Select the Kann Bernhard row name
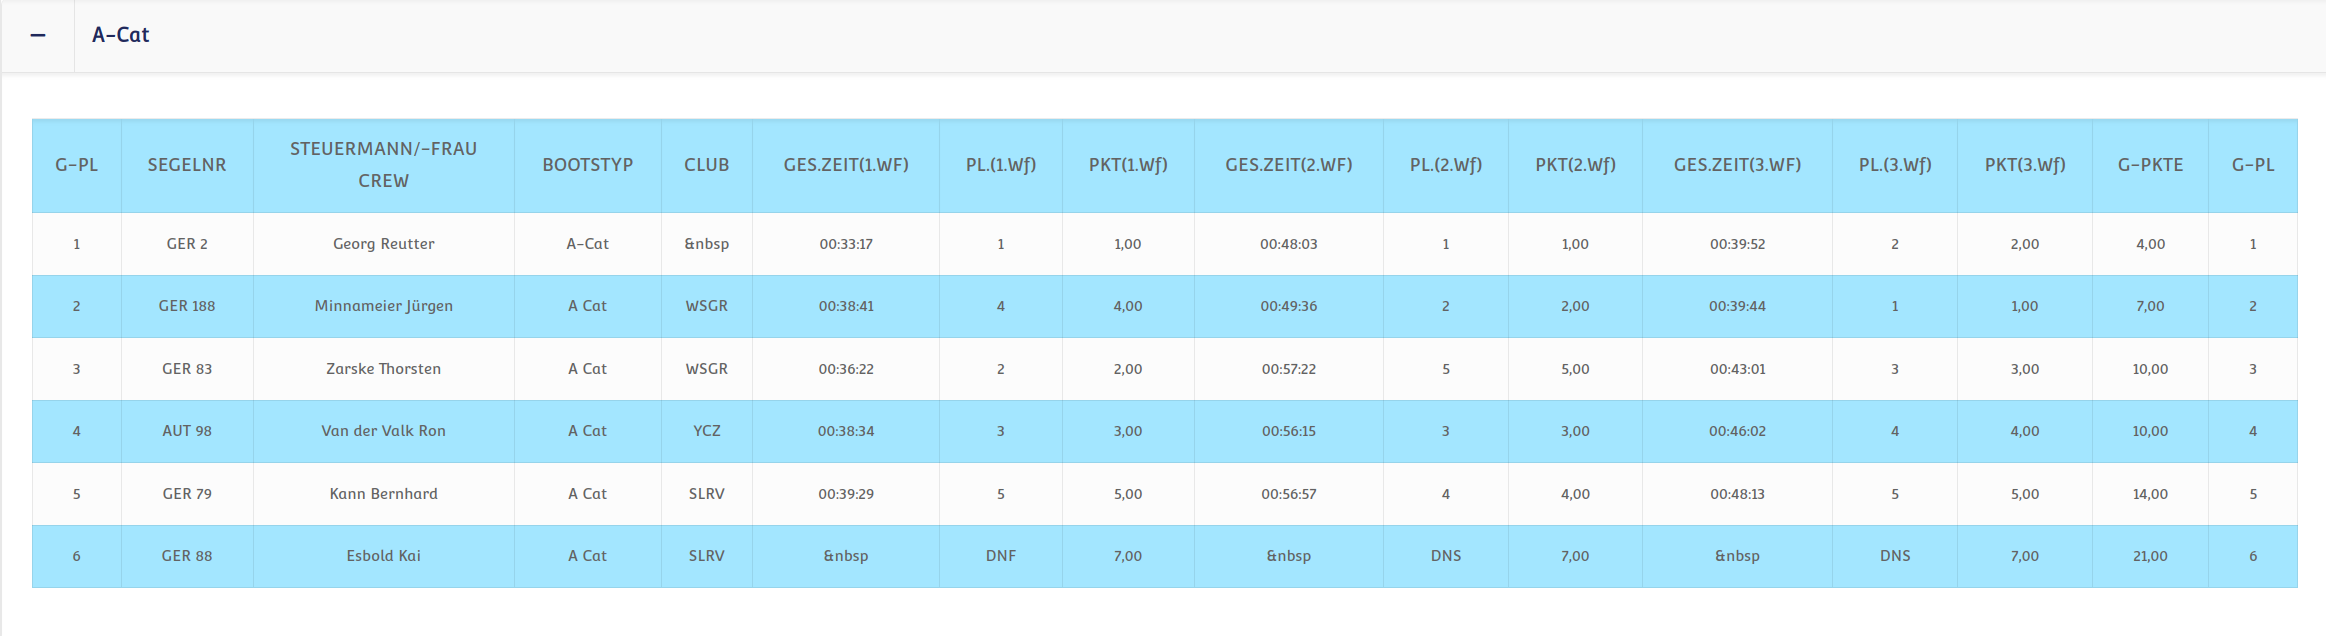2326x636 pixels. click(383, 494)
